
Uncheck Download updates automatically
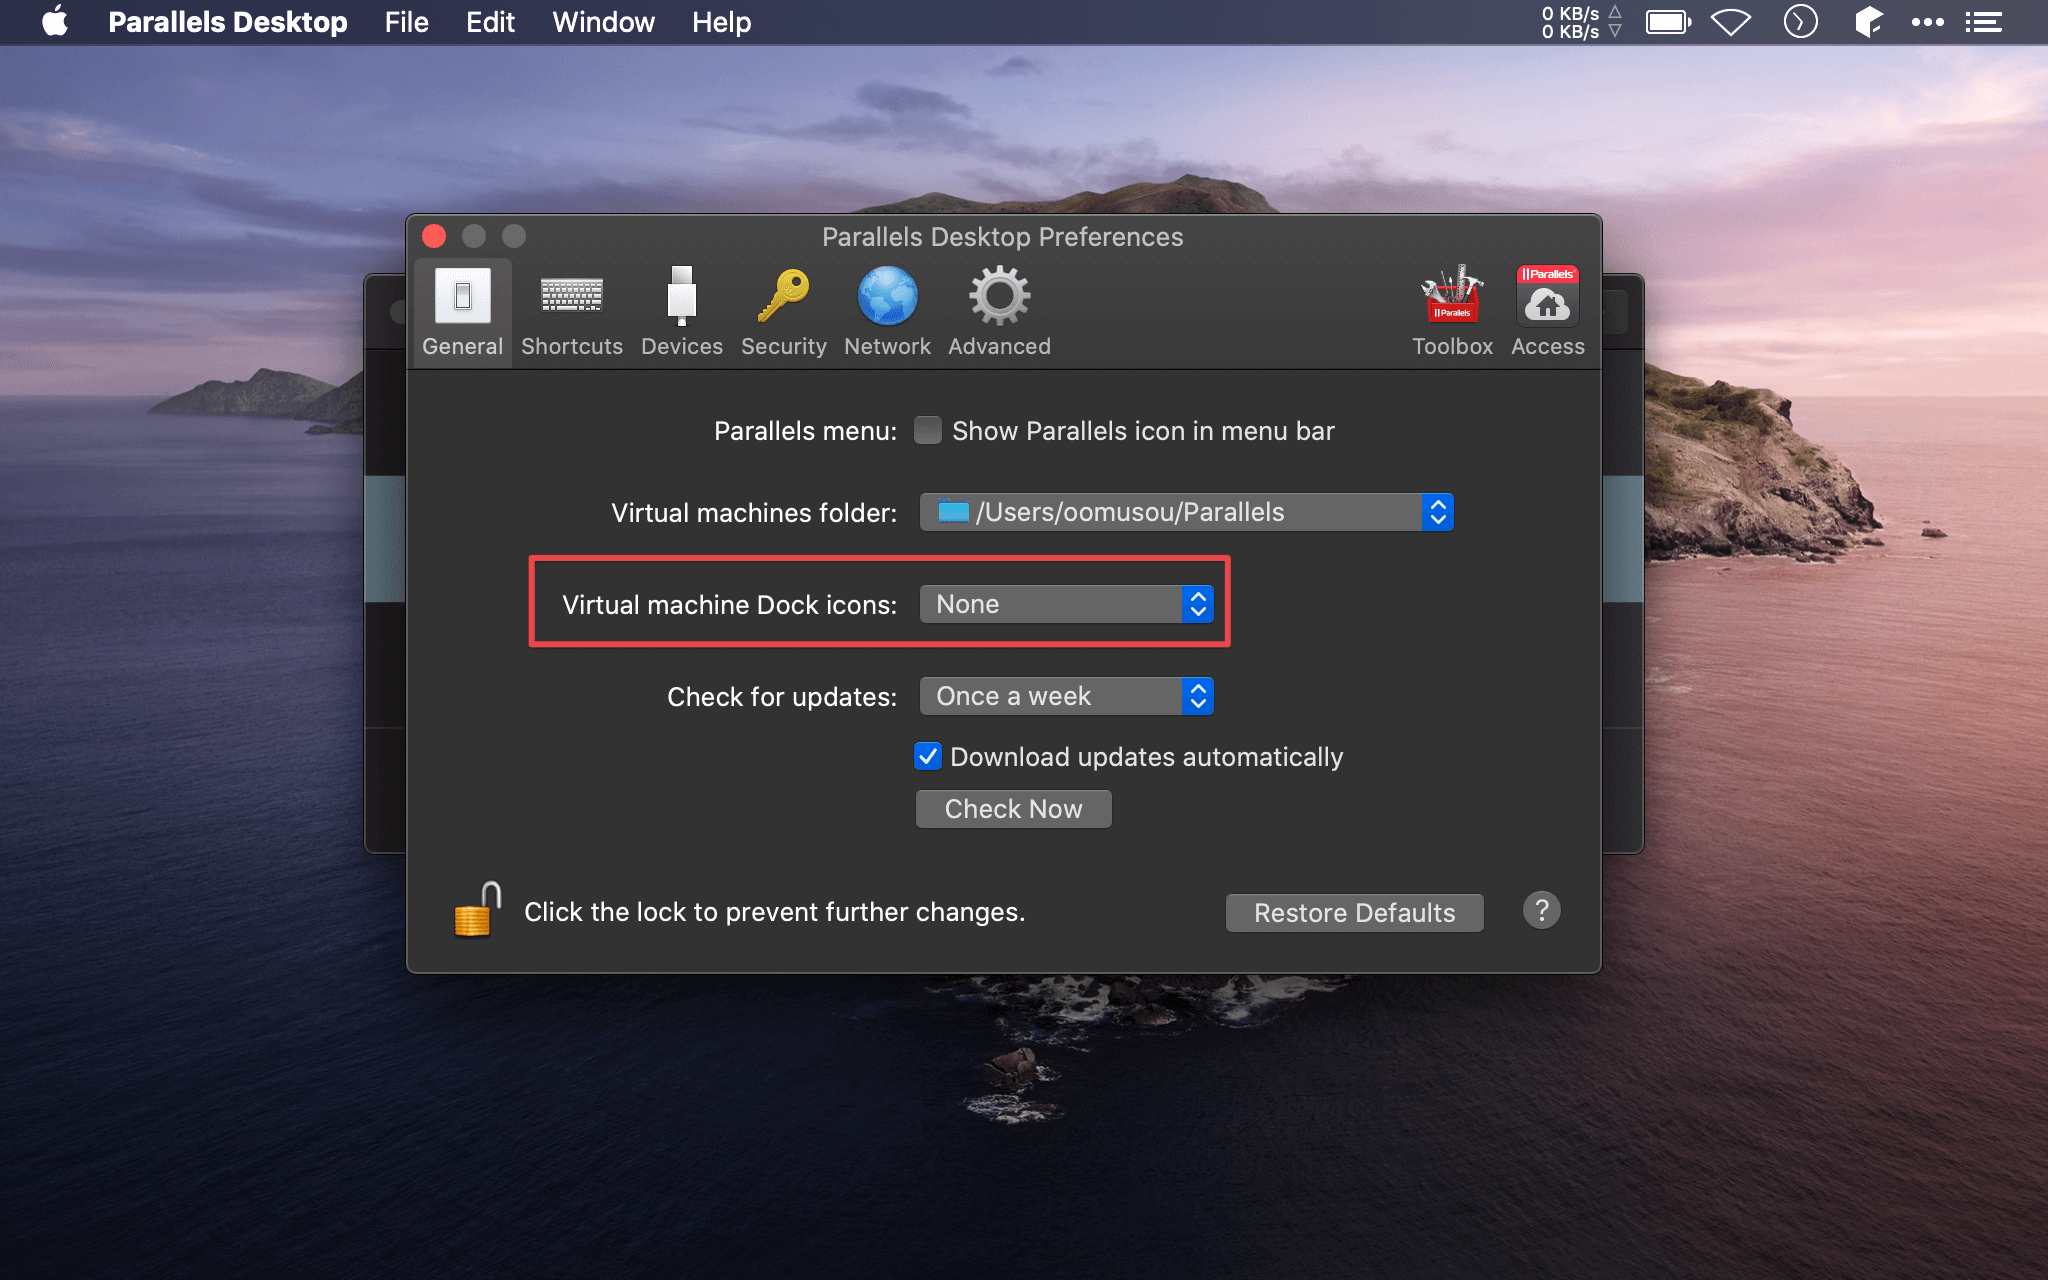[928, 756]
